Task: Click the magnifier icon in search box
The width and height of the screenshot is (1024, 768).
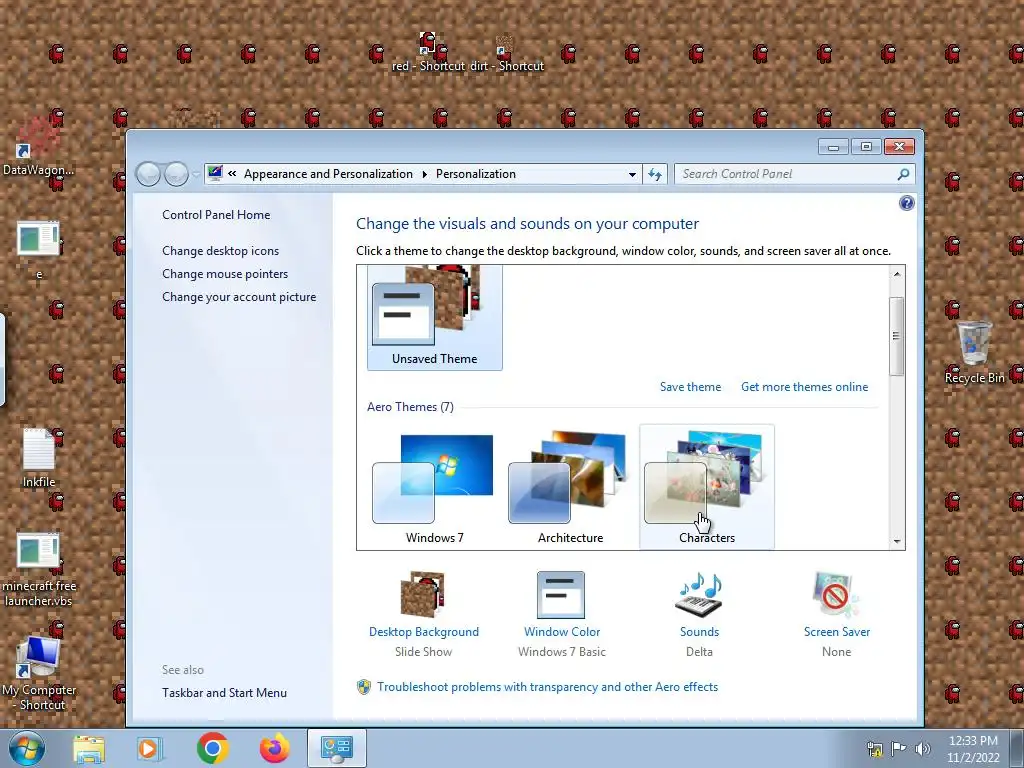Action: pos(903,174)
